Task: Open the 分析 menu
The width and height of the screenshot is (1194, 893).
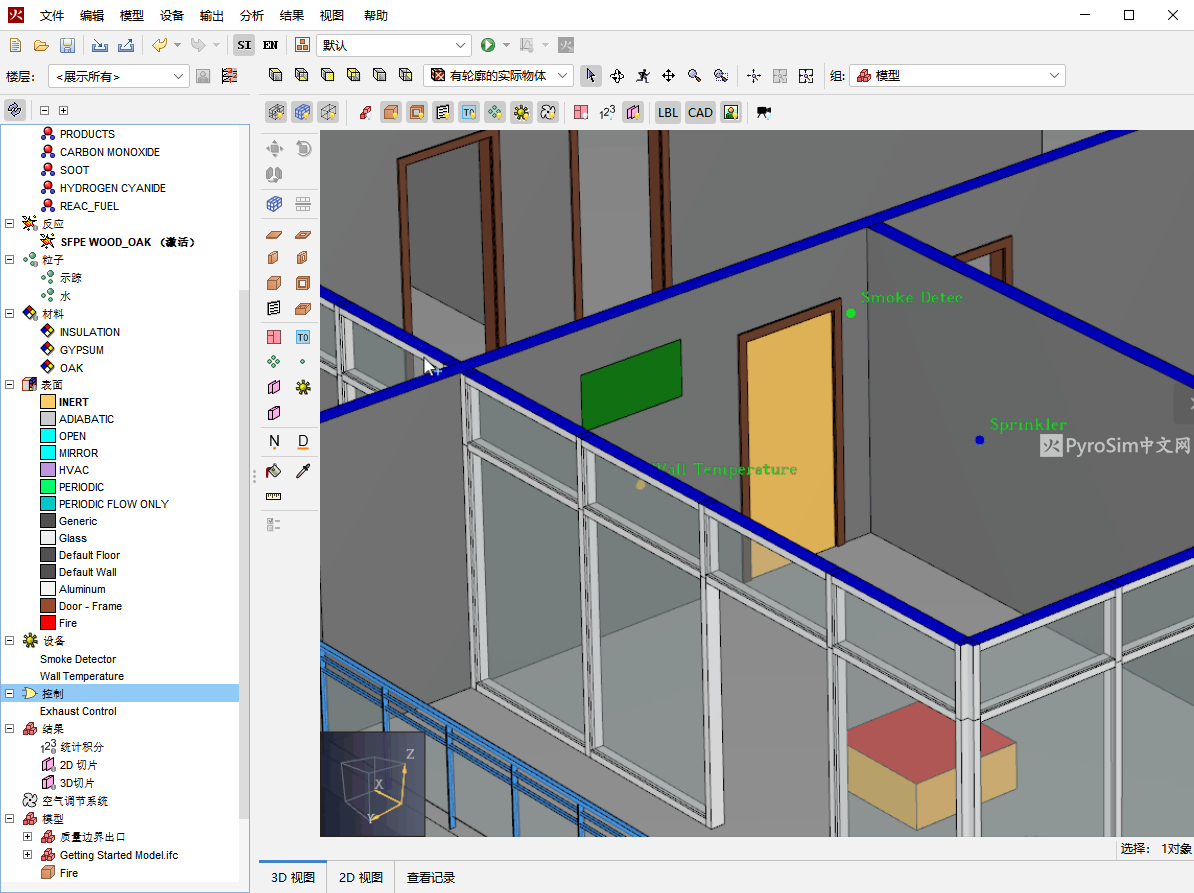Action: [x=251, y=15]
